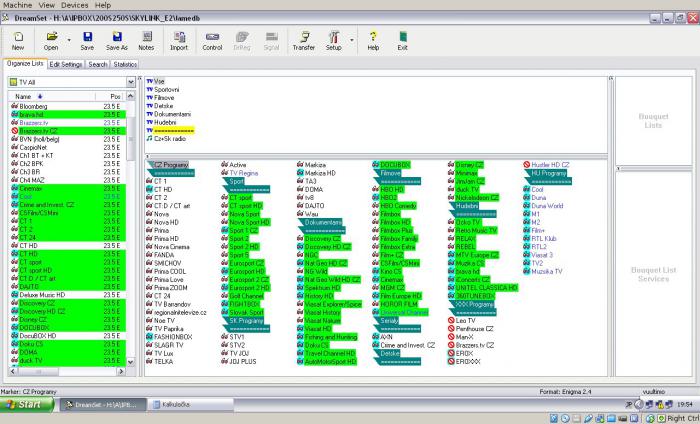Image resolution: width=700 pixels, height=424 pixels.
Task: Select DocuBOX HD in services list
Action: pos(67,336)
